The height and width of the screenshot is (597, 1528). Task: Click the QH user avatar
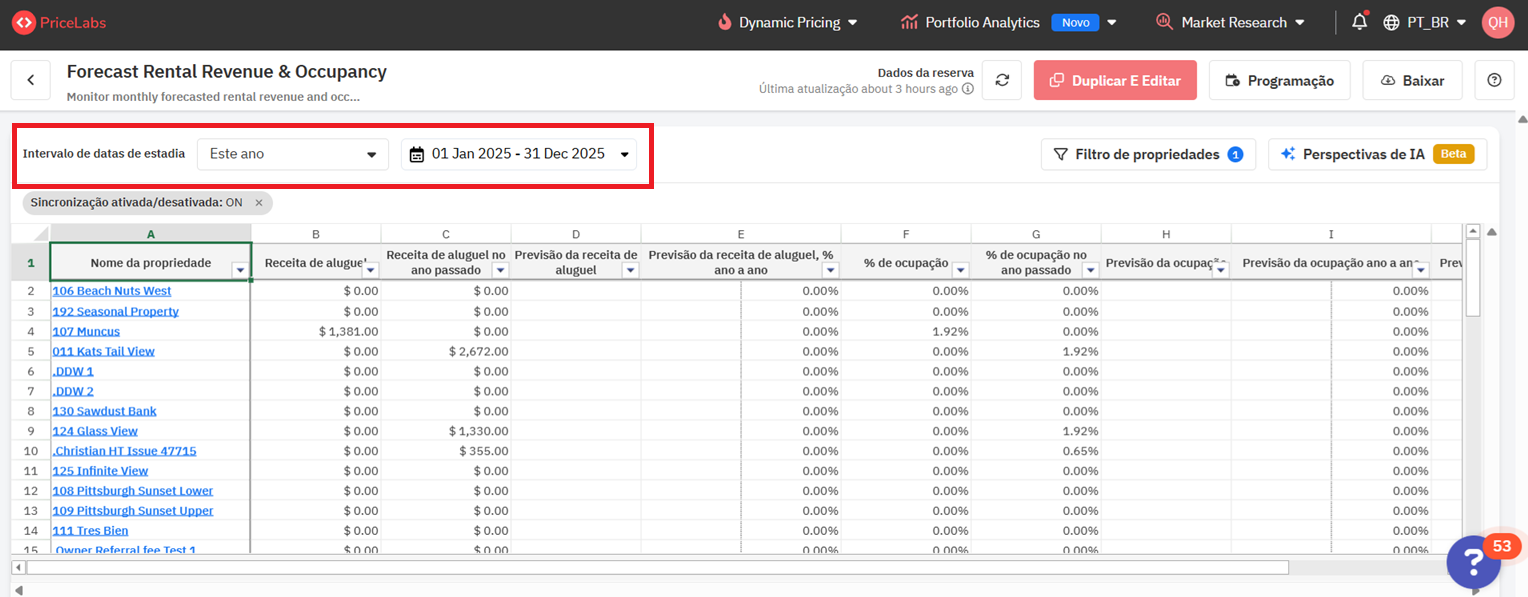click(1497, 22)
